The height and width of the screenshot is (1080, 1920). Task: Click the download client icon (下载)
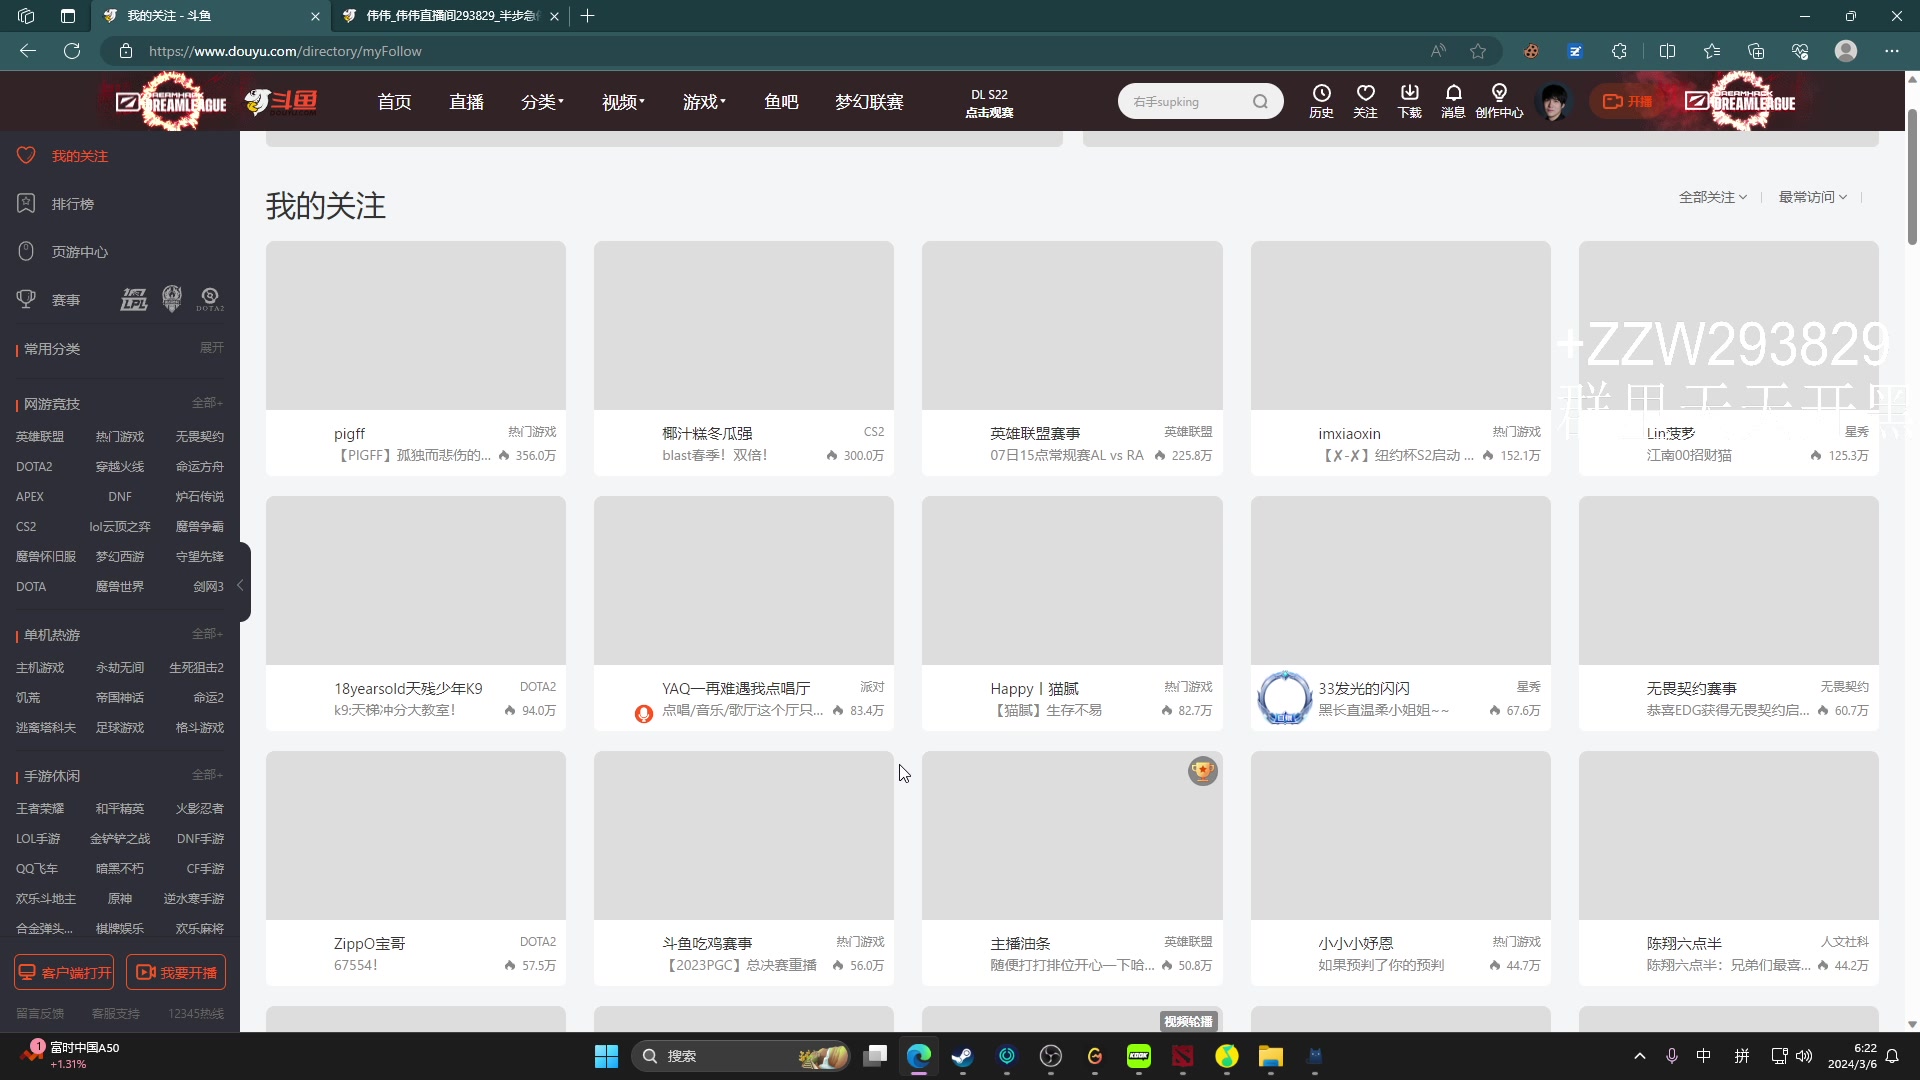(1409, 100)
